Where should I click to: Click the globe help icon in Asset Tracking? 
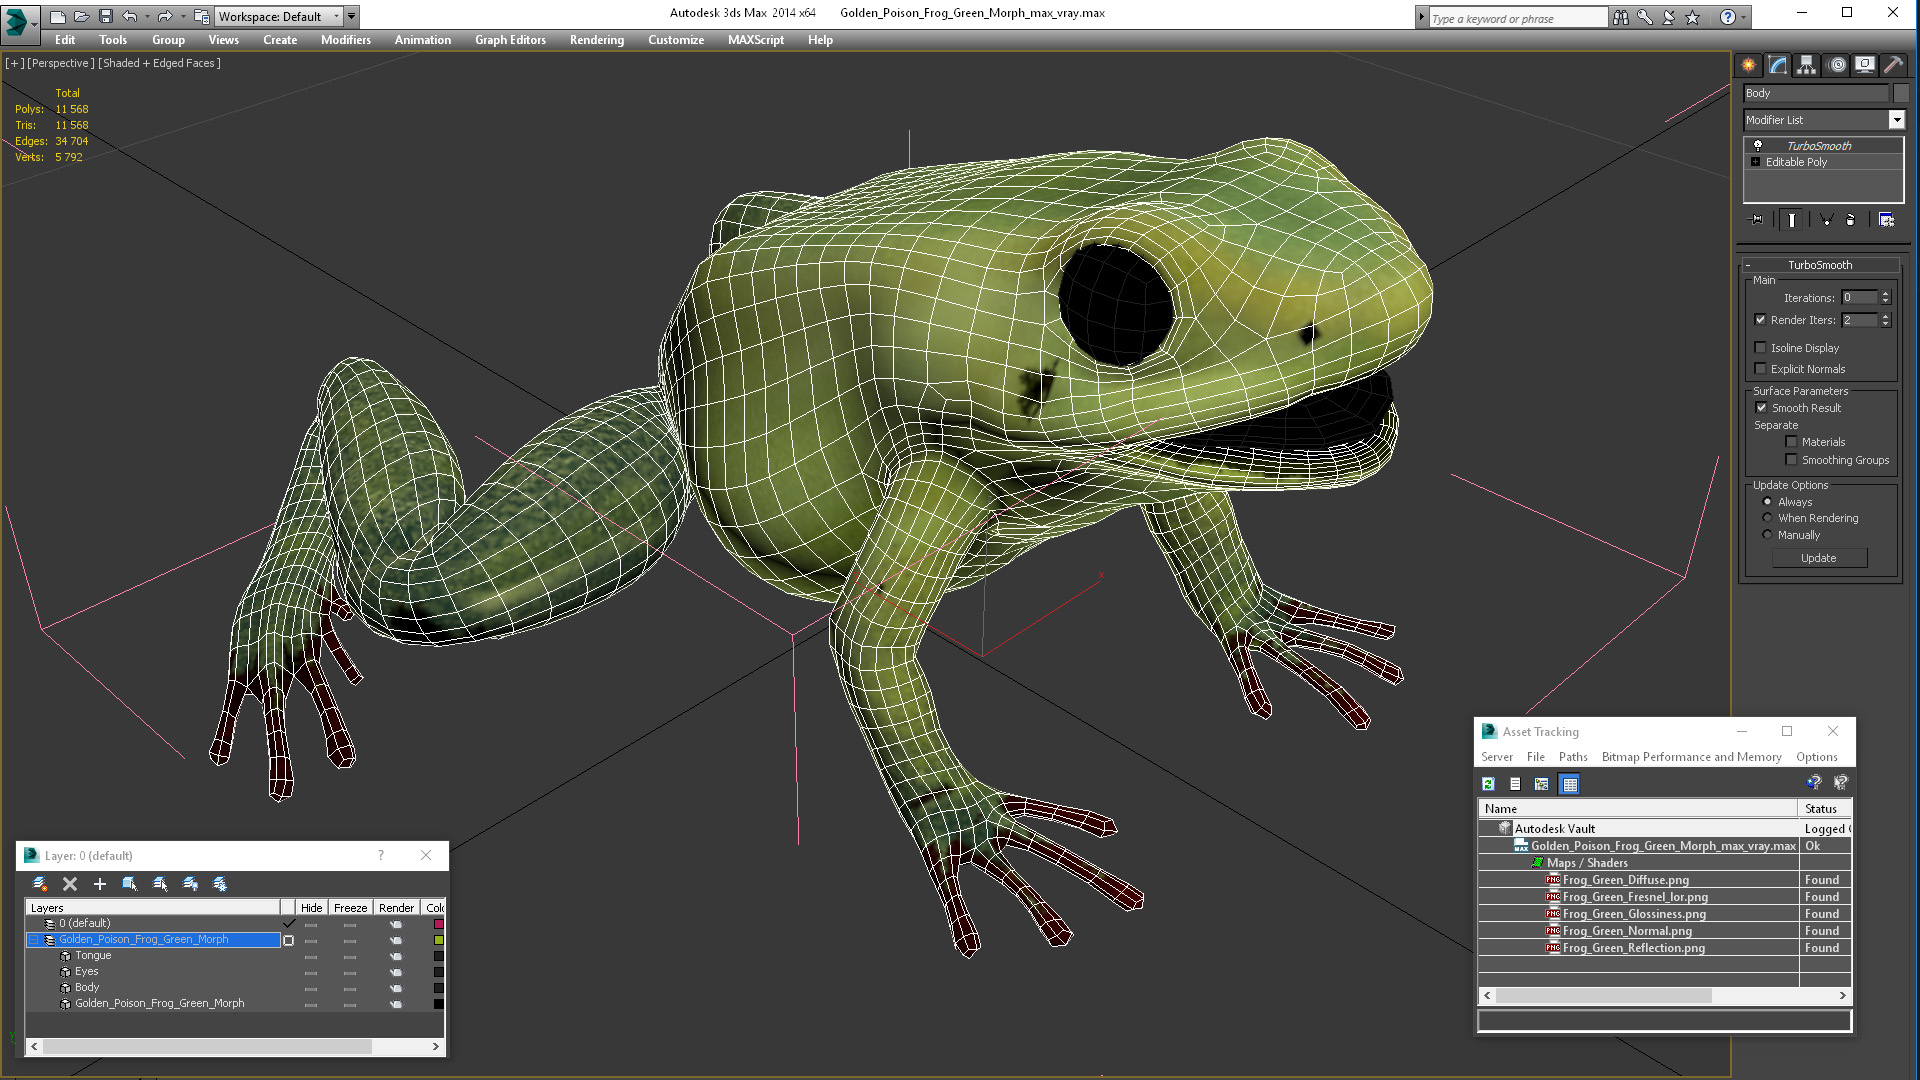pos(1814,783)
